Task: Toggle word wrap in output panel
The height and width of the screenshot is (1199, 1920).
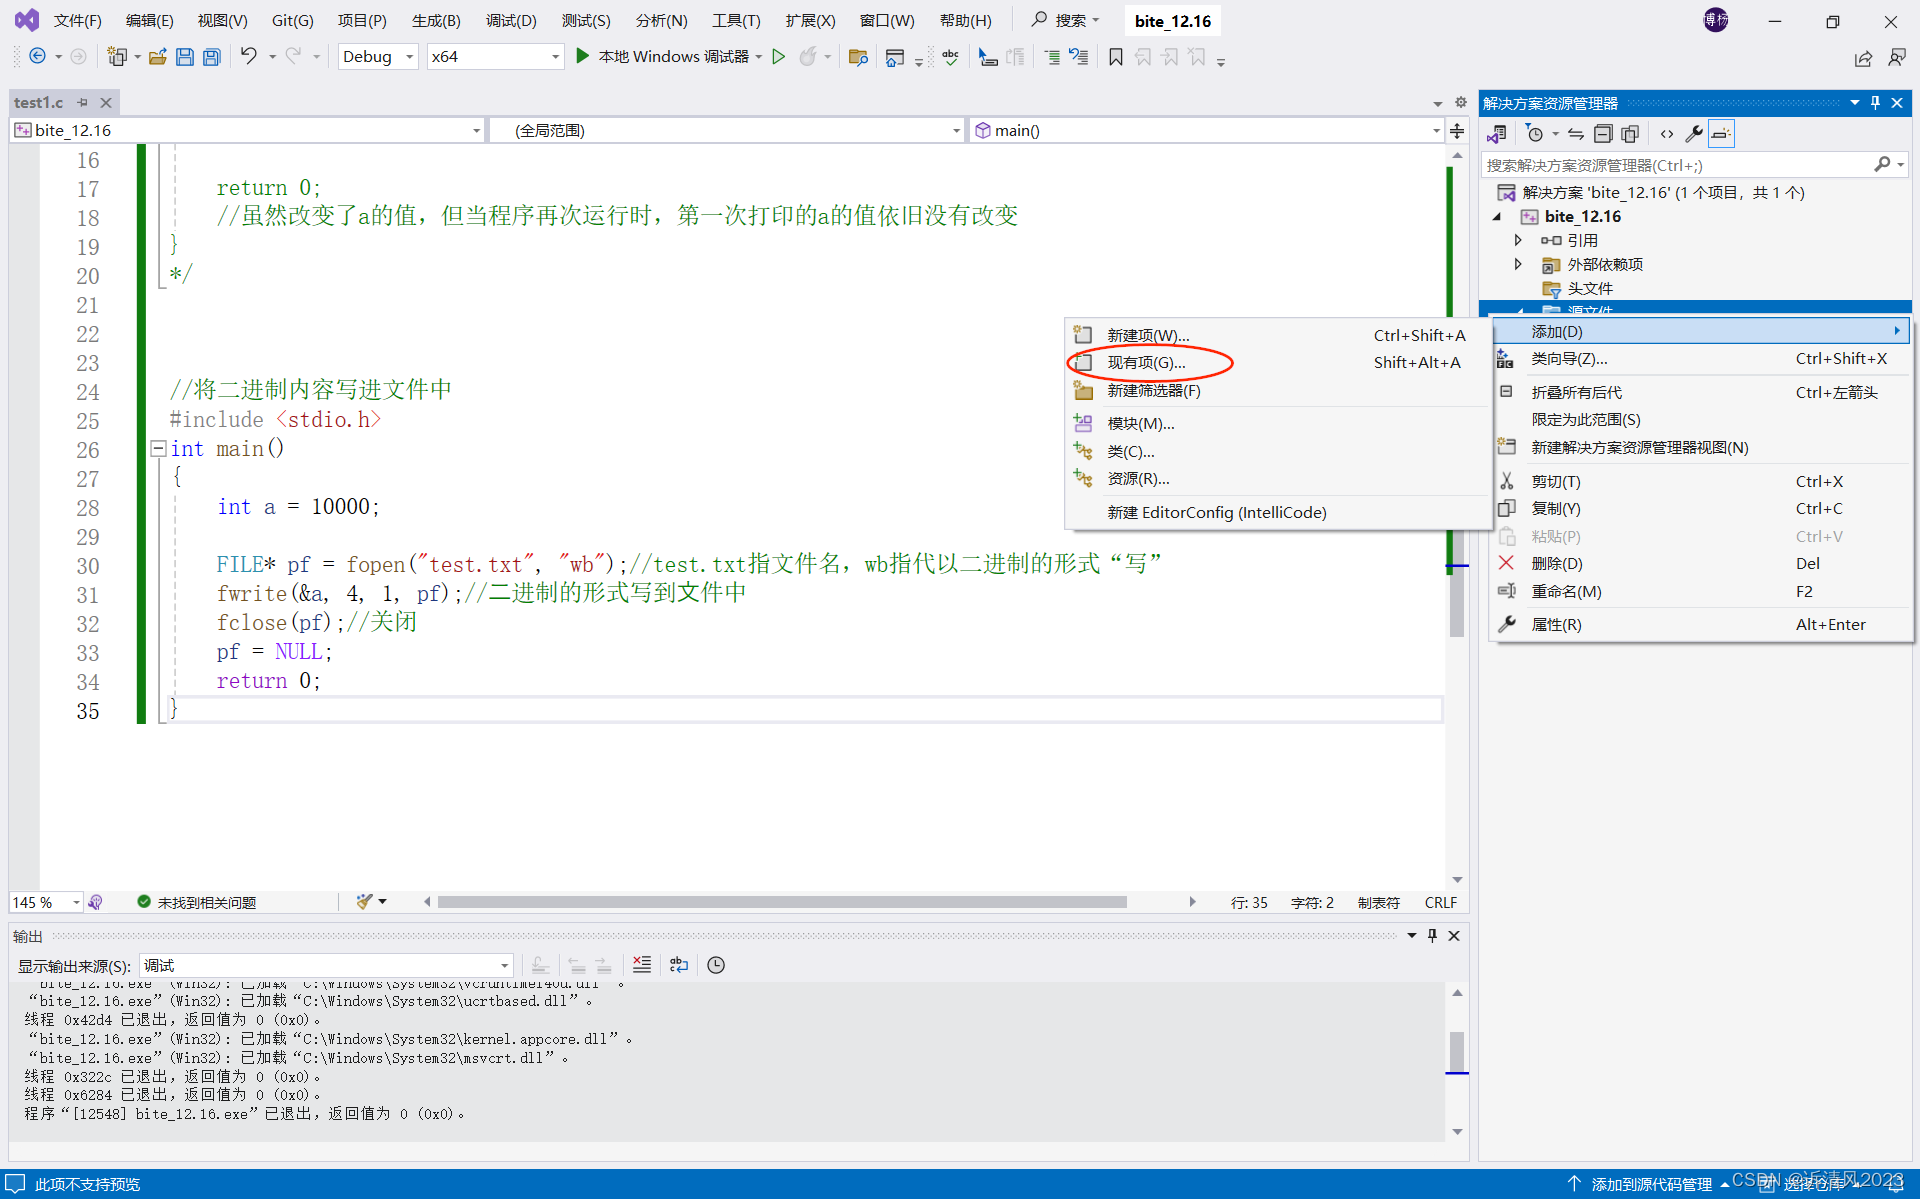Action: pos(679,965)
